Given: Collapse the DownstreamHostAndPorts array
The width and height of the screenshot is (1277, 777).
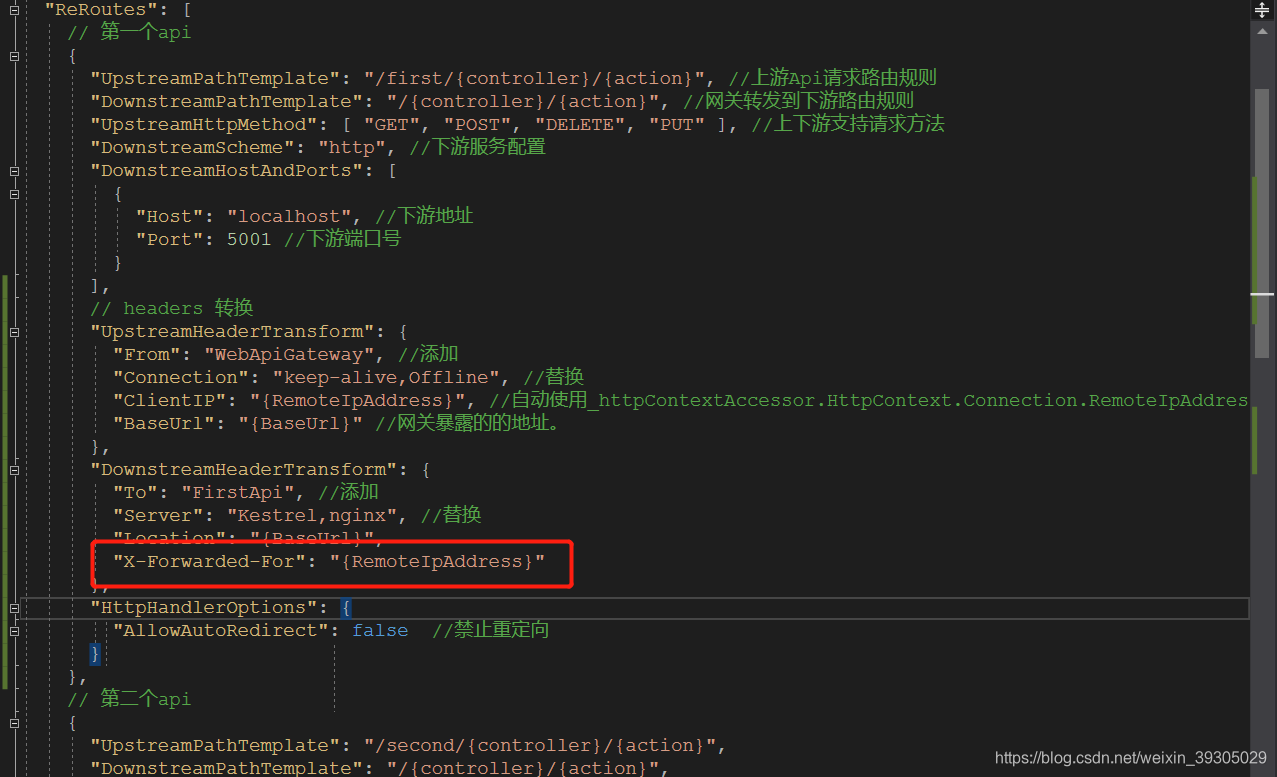Looking at the screenshot, I should pyautogui.click(x=14, y=171).
